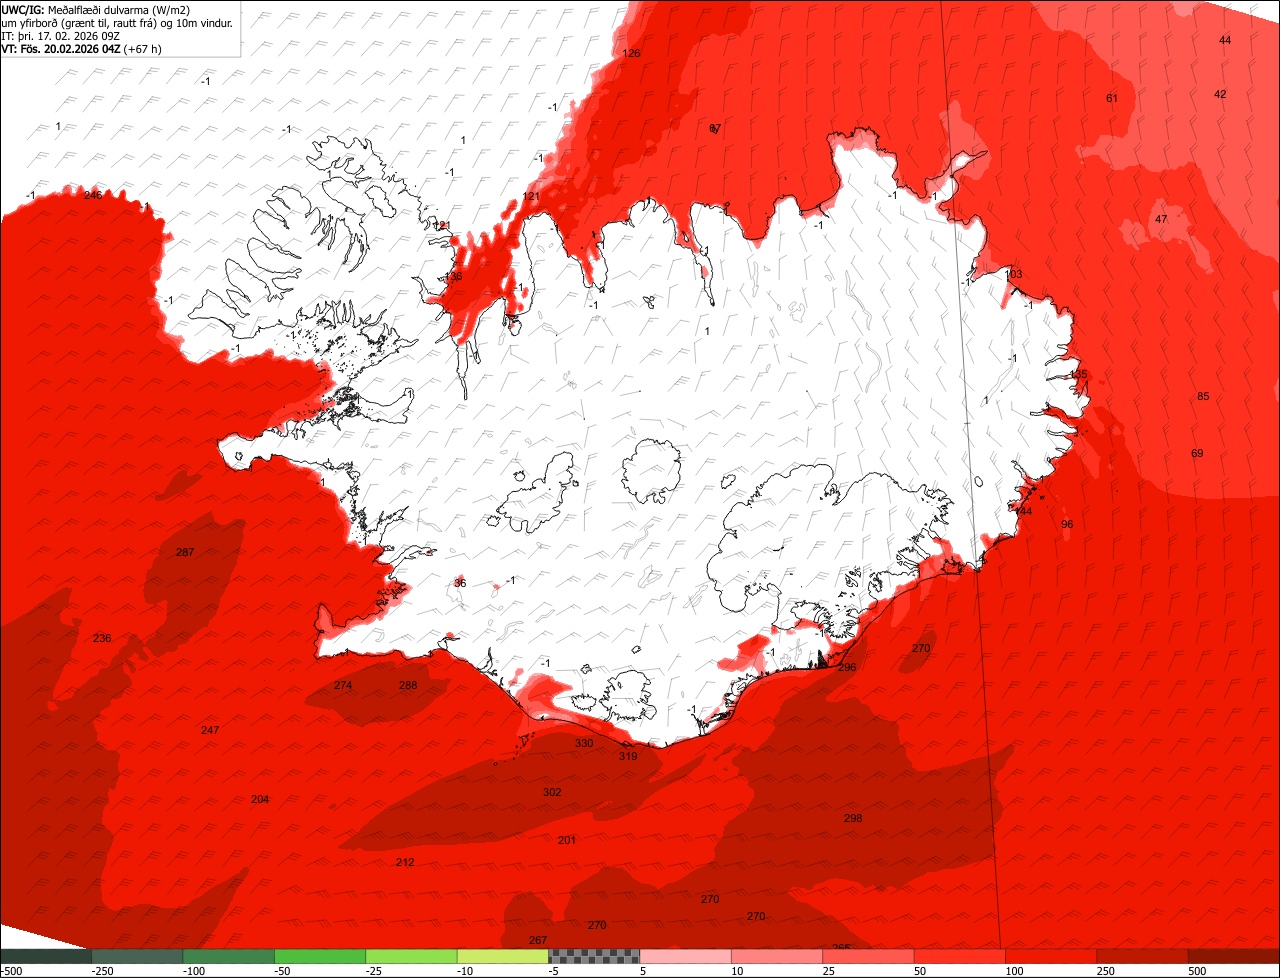Screen dimensions: 1280x978
Task: Click the map value "36" on land
Action: 460,583
